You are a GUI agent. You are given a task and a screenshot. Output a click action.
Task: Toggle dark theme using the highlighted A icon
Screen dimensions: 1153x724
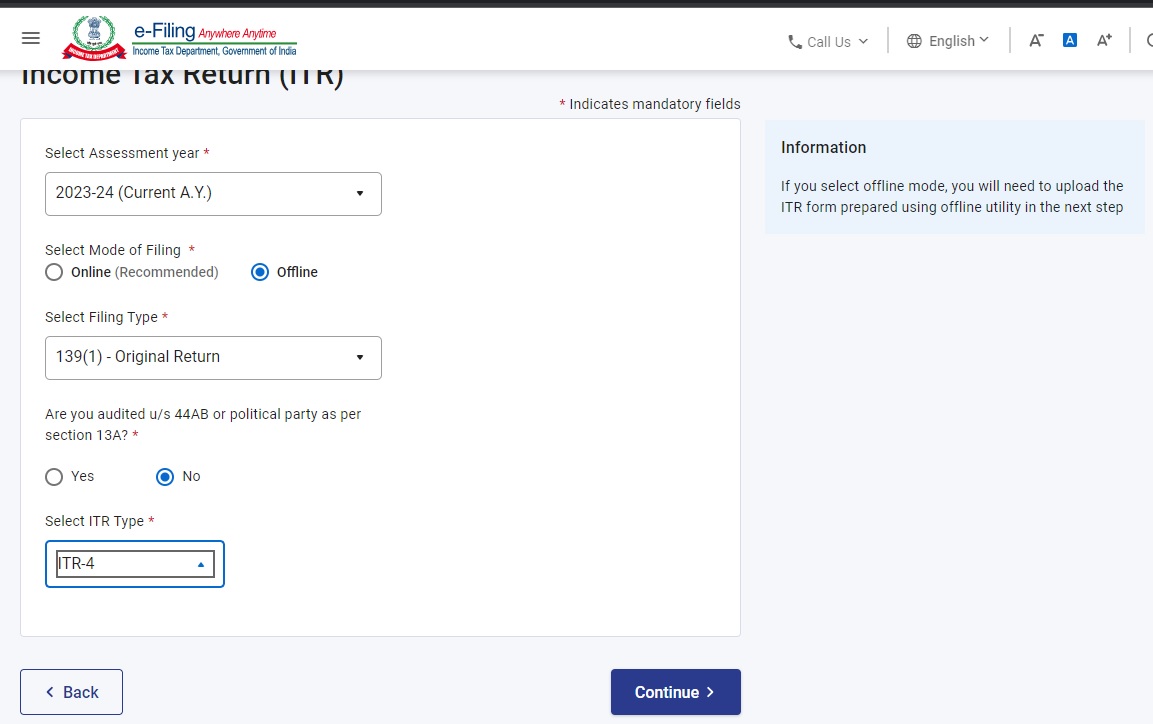coord(1069,39)
